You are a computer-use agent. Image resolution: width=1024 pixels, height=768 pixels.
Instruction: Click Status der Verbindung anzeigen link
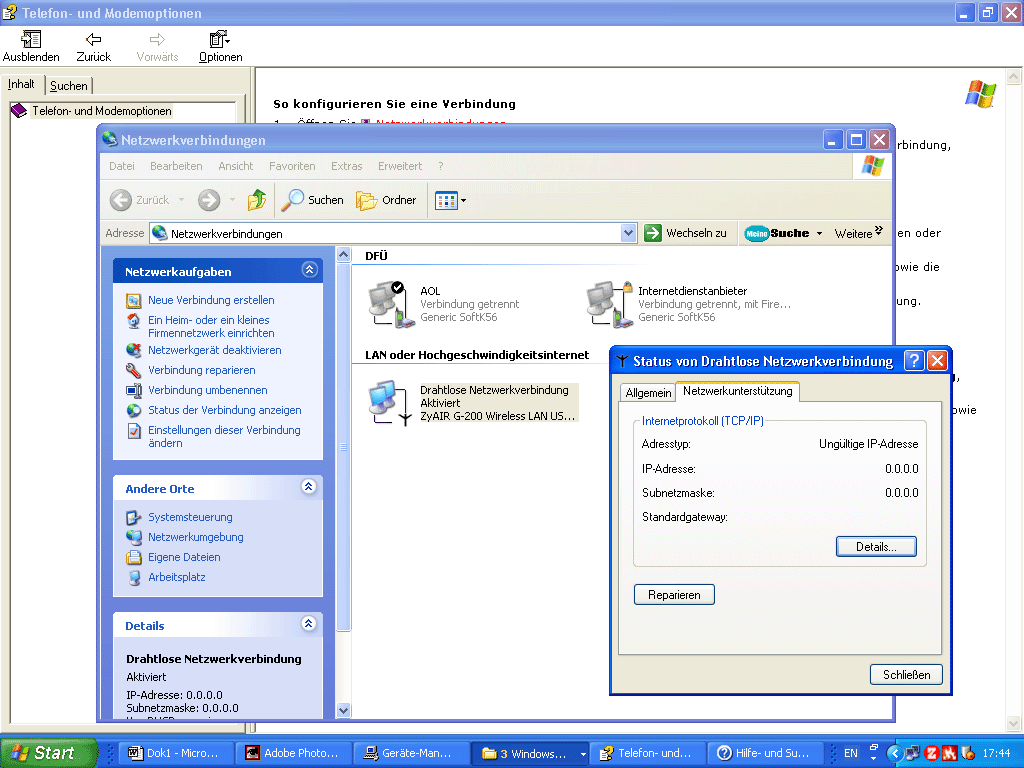[x=225, y=410]
